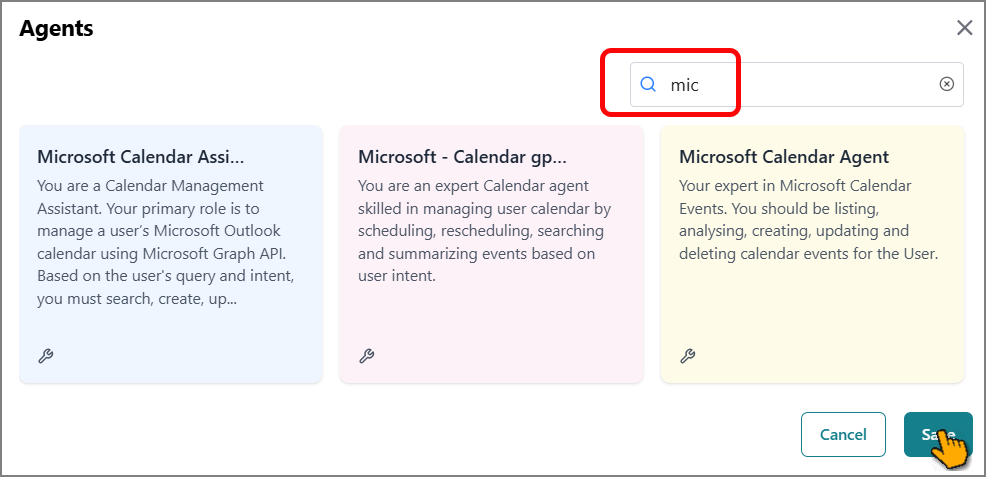This screenshot has height=477, width=986.
Task: Click the Agents dialog heading
Action: click(56, 28)
